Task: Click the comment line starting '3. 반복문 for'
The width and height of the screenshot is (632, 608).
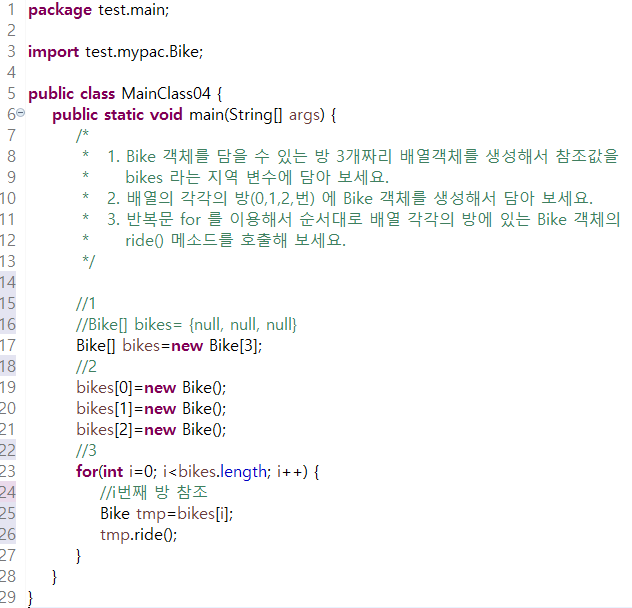Action: [363, 219]
